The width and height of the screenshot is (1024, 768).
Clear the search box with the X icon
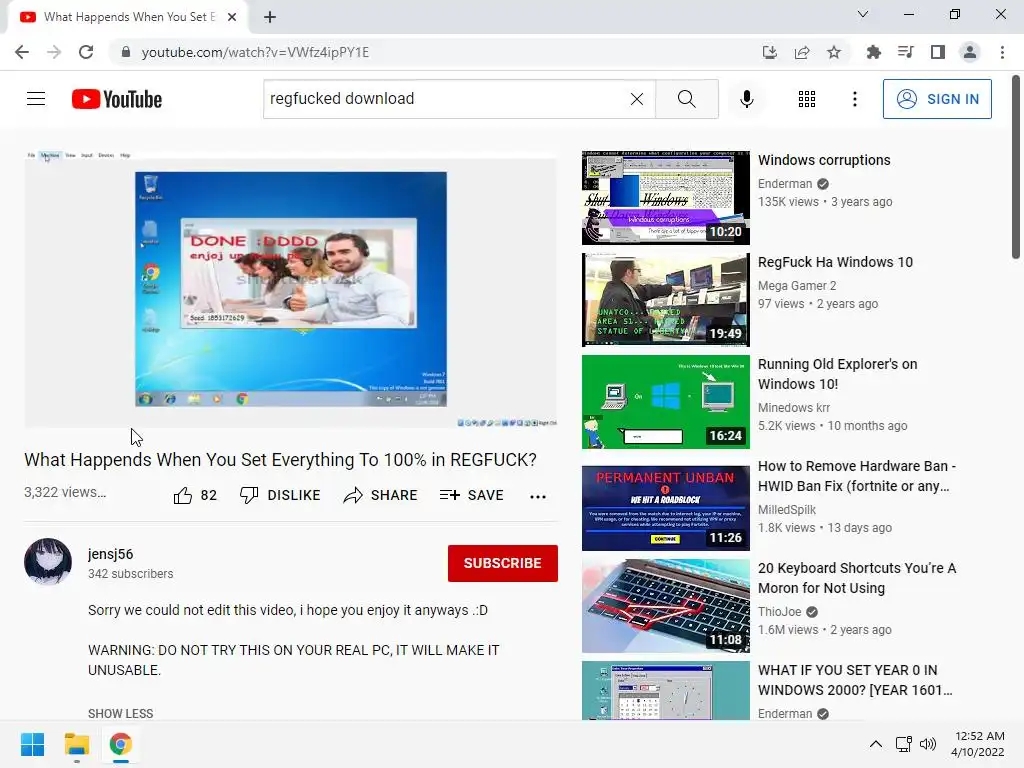tap(637, 99)
